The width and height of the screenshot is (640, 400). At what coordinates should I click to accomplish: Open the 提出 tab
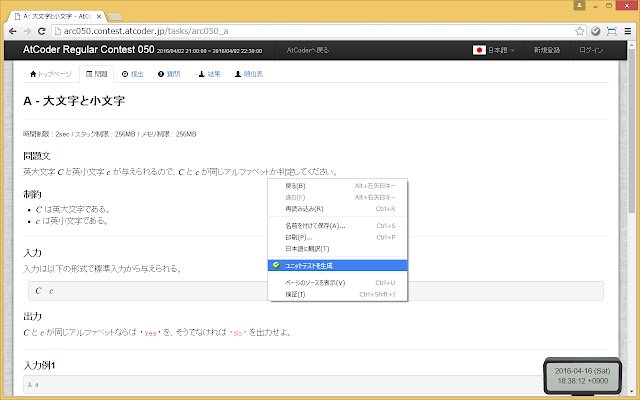[x=133, y=74]
